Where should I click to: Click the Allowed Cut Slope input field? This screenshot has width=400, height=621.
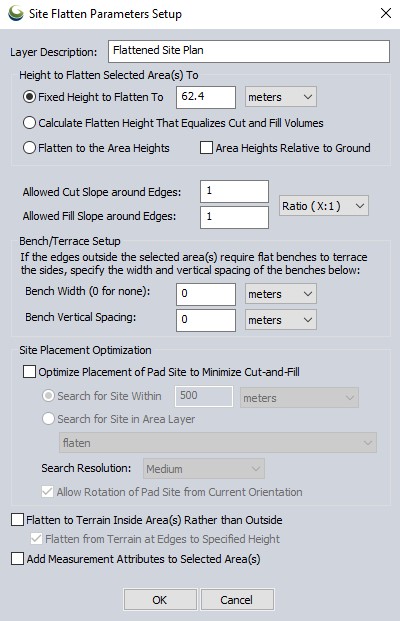[x=234, y=192]
